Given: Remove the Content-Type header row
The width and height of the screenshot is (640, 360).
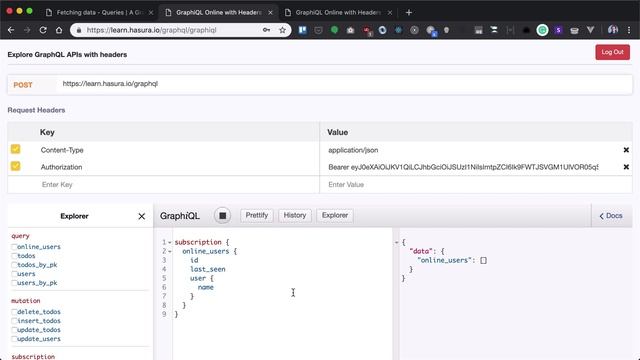Looking at the screenshot, I should 626,150.
